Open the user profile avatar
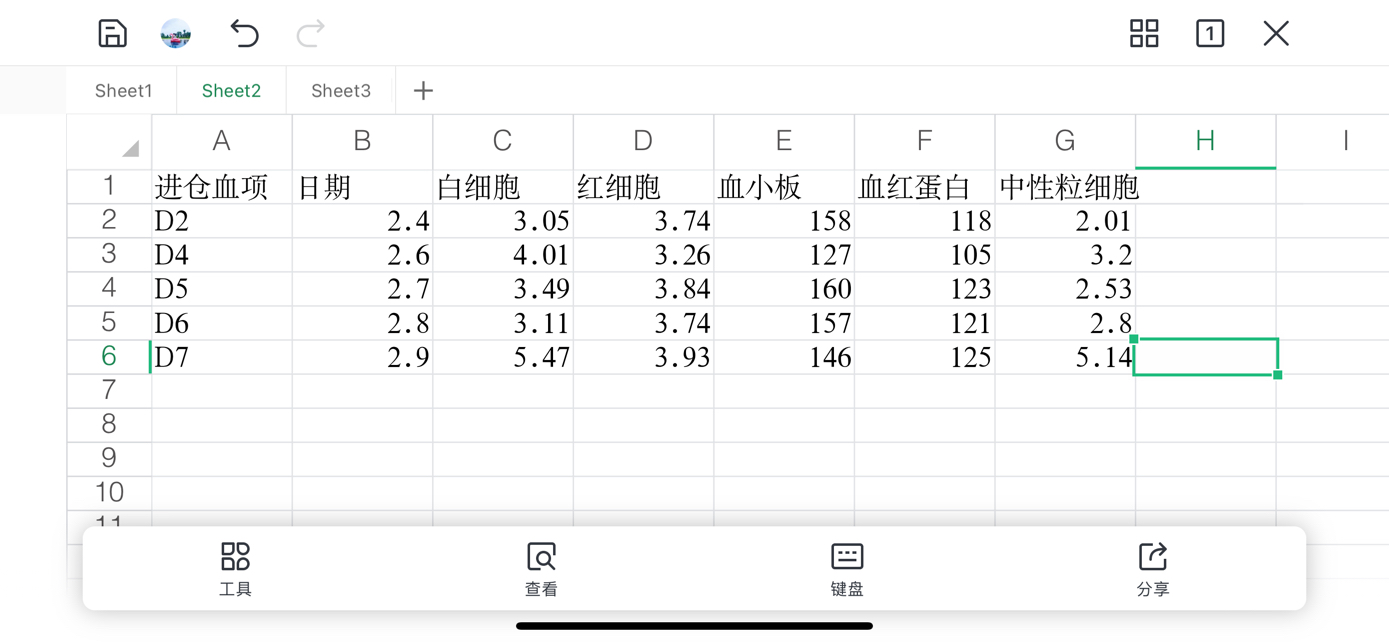Image resolution: width=1389 pixels, height=642 pixels. click(x=176, y=33)
